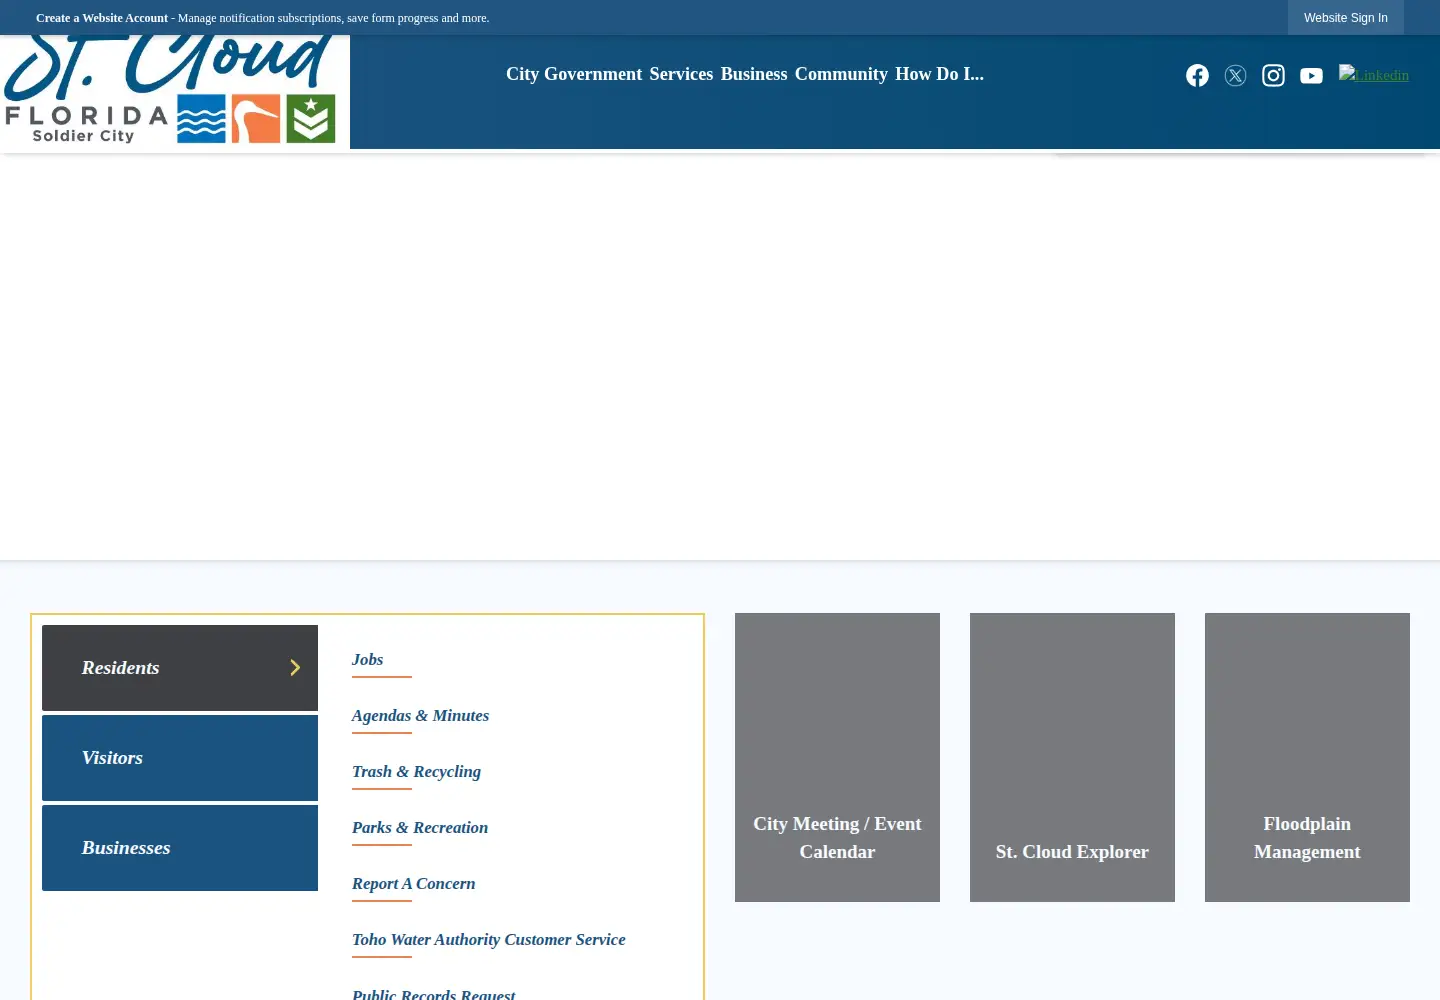
Task: Open the Report A Concern link
Action: click(x=414, y=884)
